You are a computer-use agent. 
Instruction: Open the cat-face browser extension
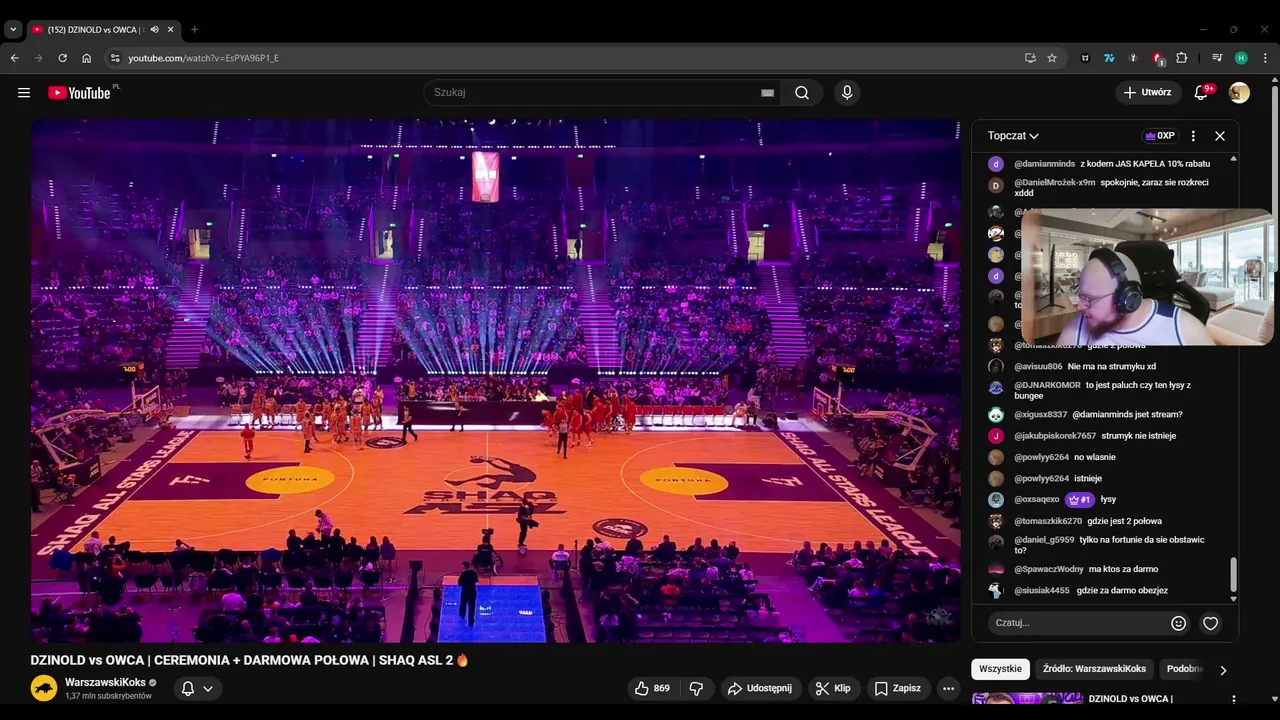click(x=1085, y=58)
